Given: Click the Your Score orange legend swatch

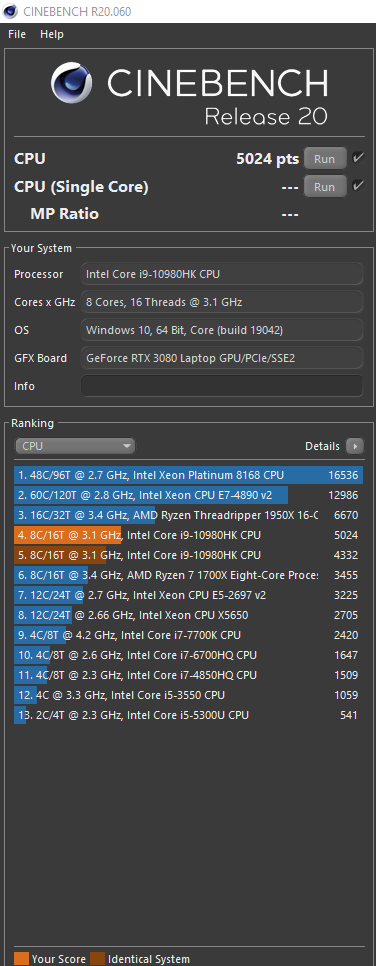Looking at the screenshot, I should pyautogui.click(x=21, y=959).
